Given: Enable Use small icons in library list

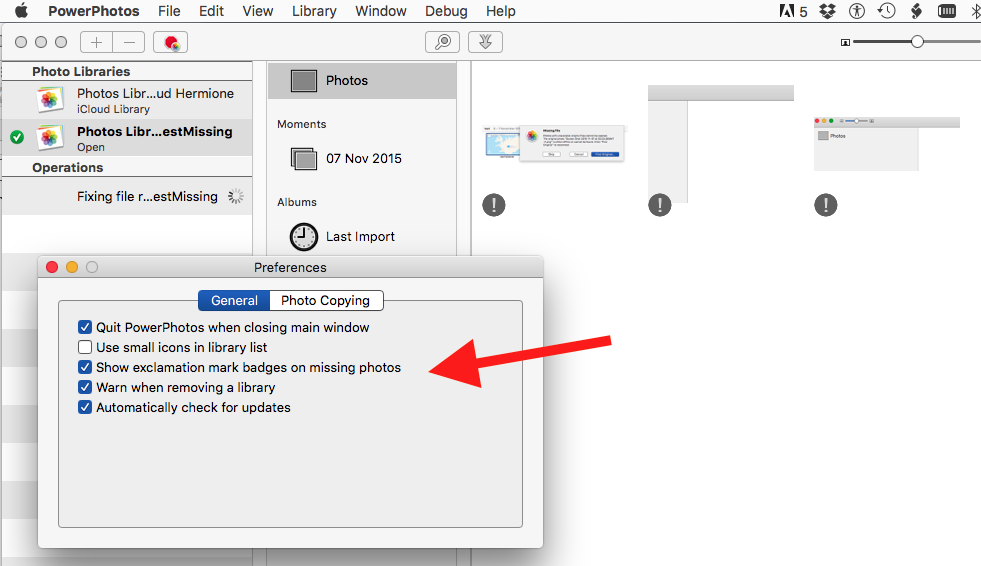Looking at the screenshot, I should 85,347.
